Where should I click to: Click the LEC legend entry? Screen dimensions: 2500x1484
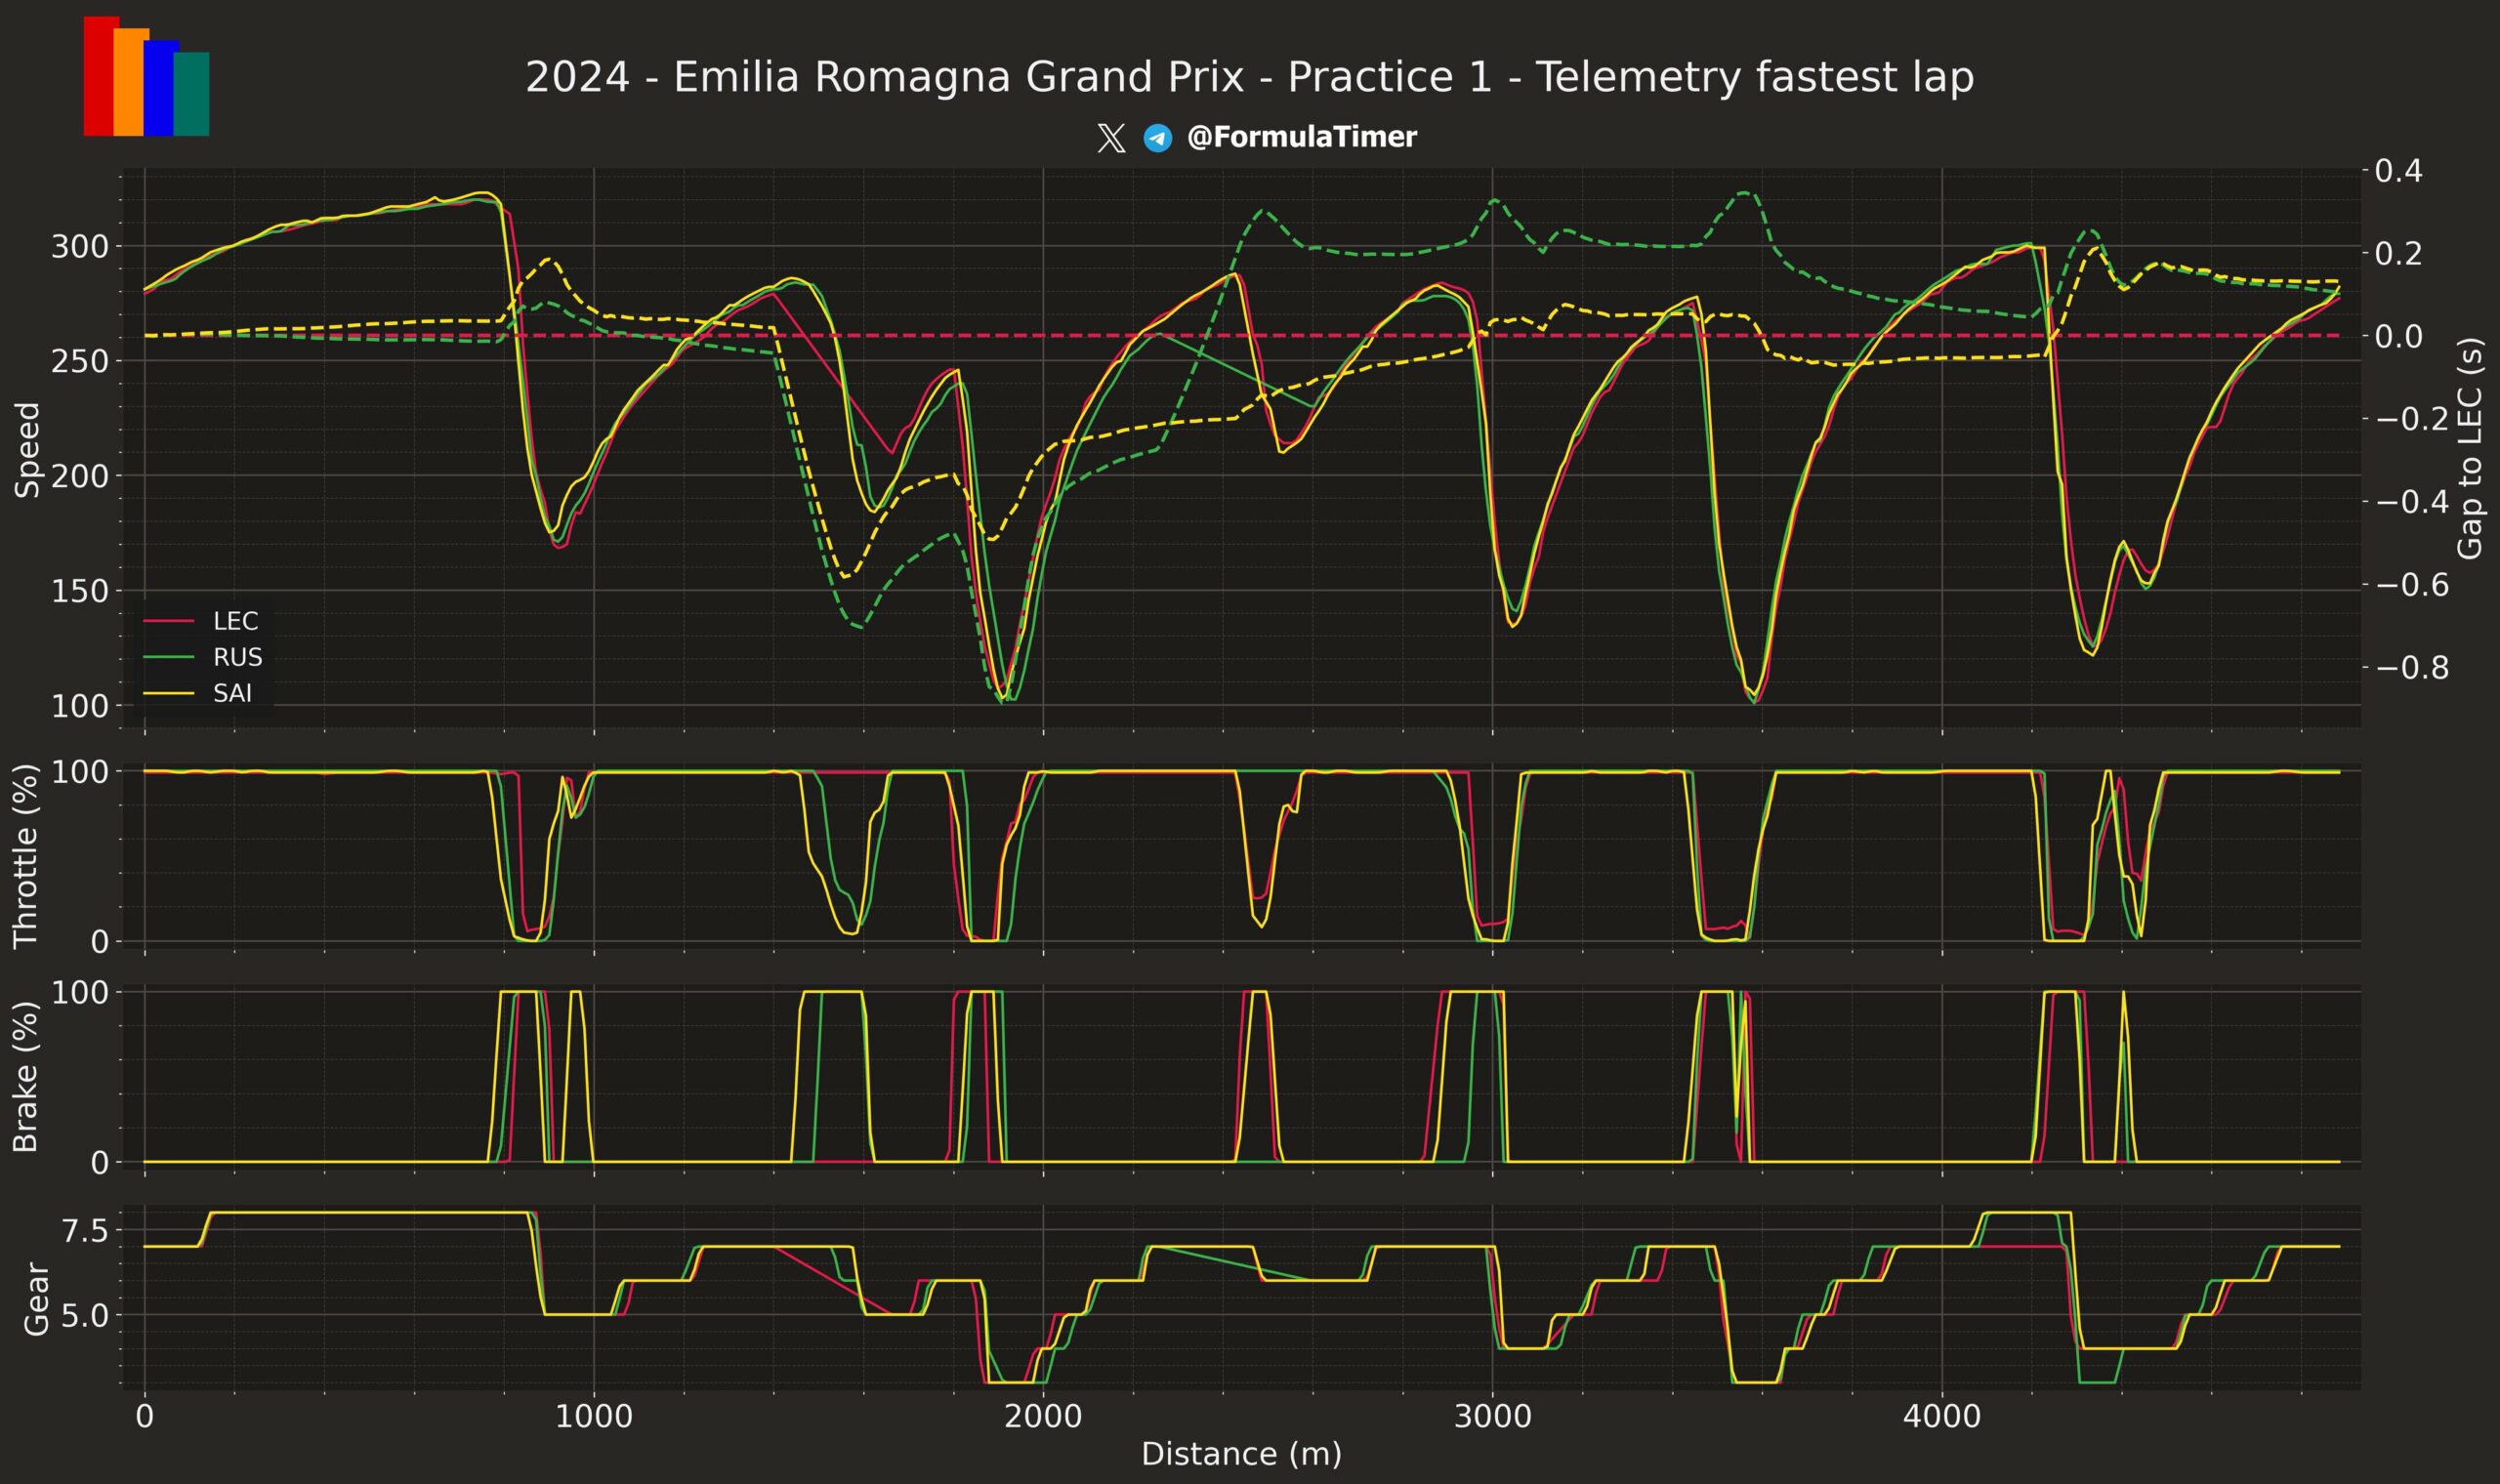coord(235,621)
